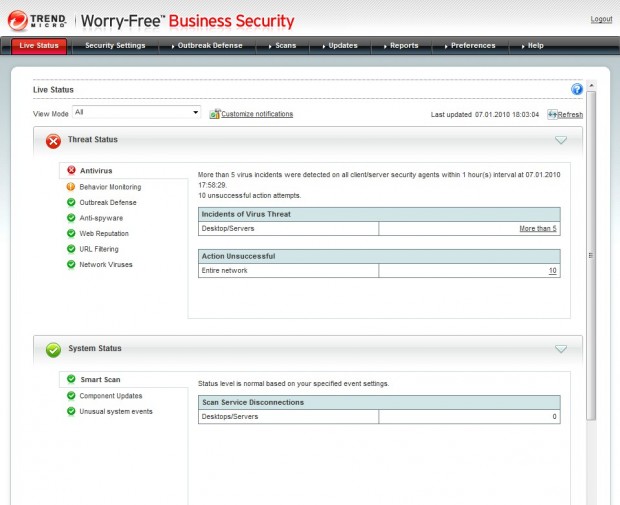The image size is (620, 505).
Task: Select Behavior Monitoring in the threat list
Action: click(110, 187)
